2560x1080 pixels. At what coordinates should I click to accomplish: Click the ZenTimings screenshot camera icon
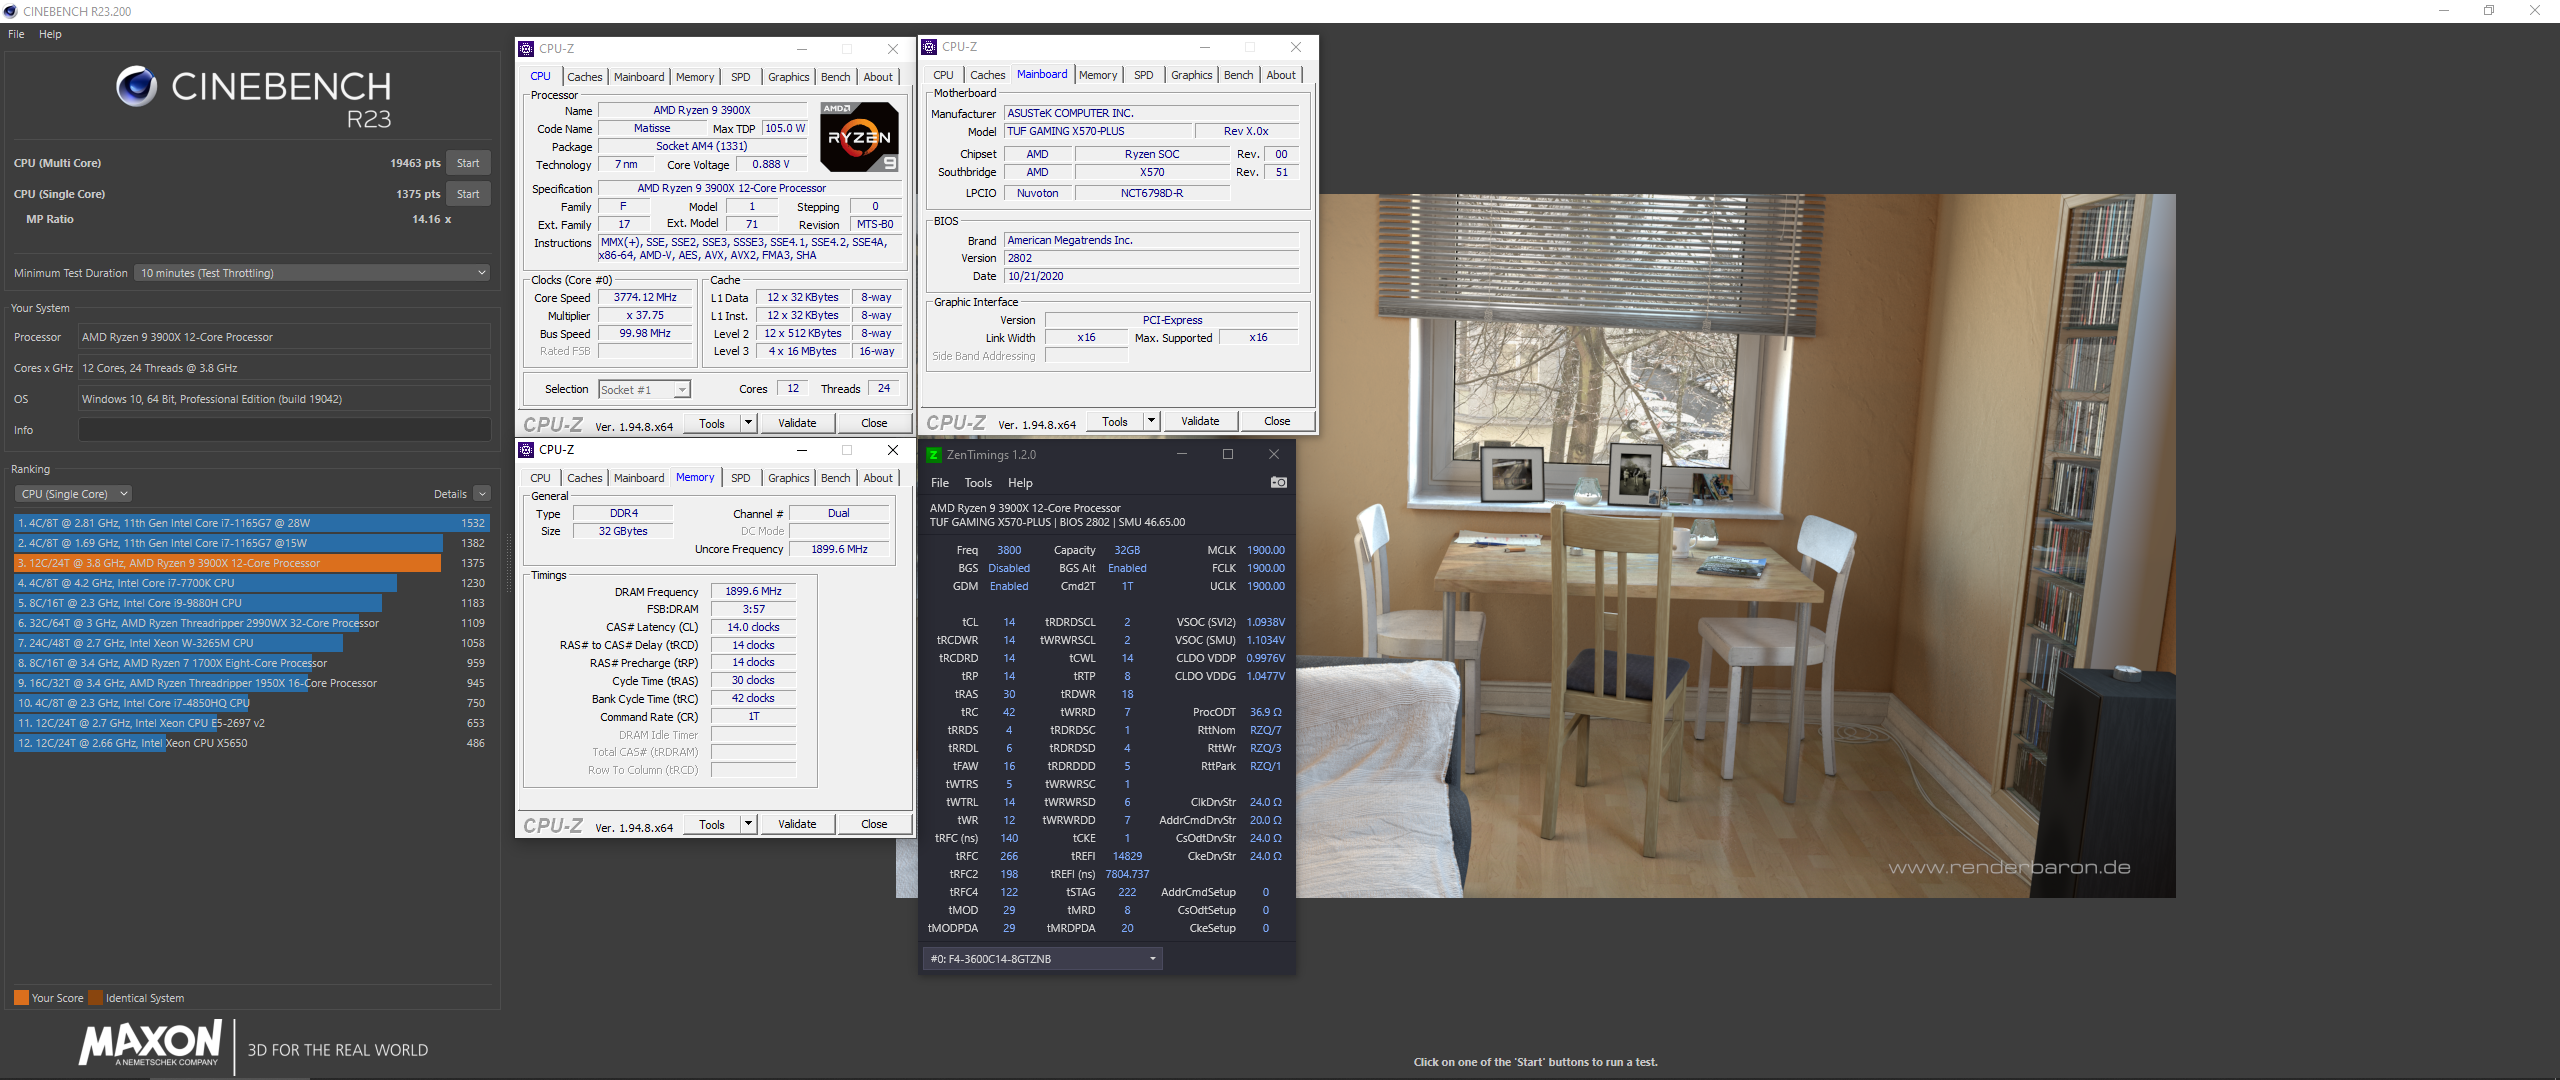tap(1278, 482)
